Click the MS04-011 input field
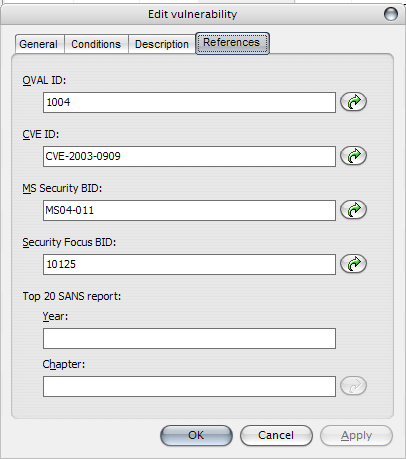406x459 pixels. pyautogui.click(x=189, y=210)
